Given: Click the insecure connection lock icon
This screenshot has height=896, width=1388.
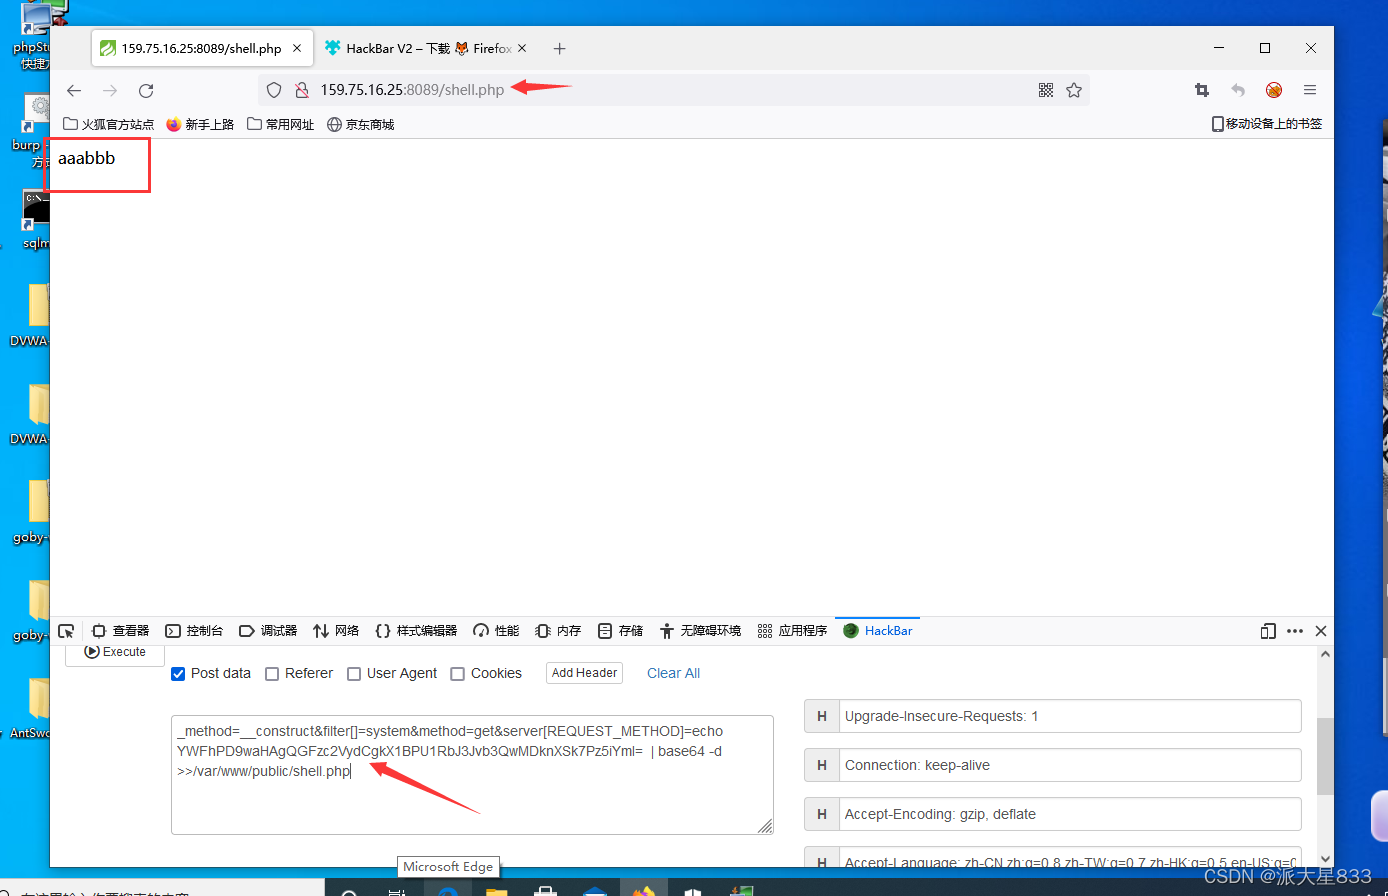Looking at the screenshot, I should coord(300,90).
